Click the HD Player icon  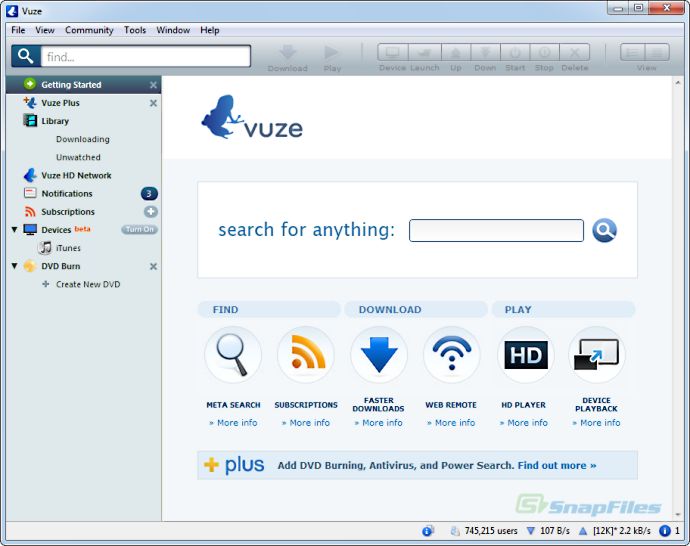pyautogui.click(x=525, y=355)
